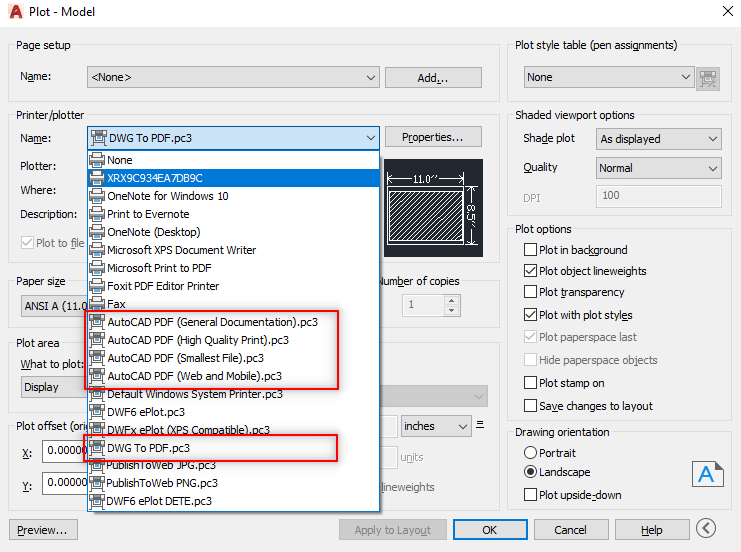Select AutoCAD PDF (High Quality Print).pc3
Image resolution: width=741 pixels, height=552 pixels.
[x=233, y=340]
